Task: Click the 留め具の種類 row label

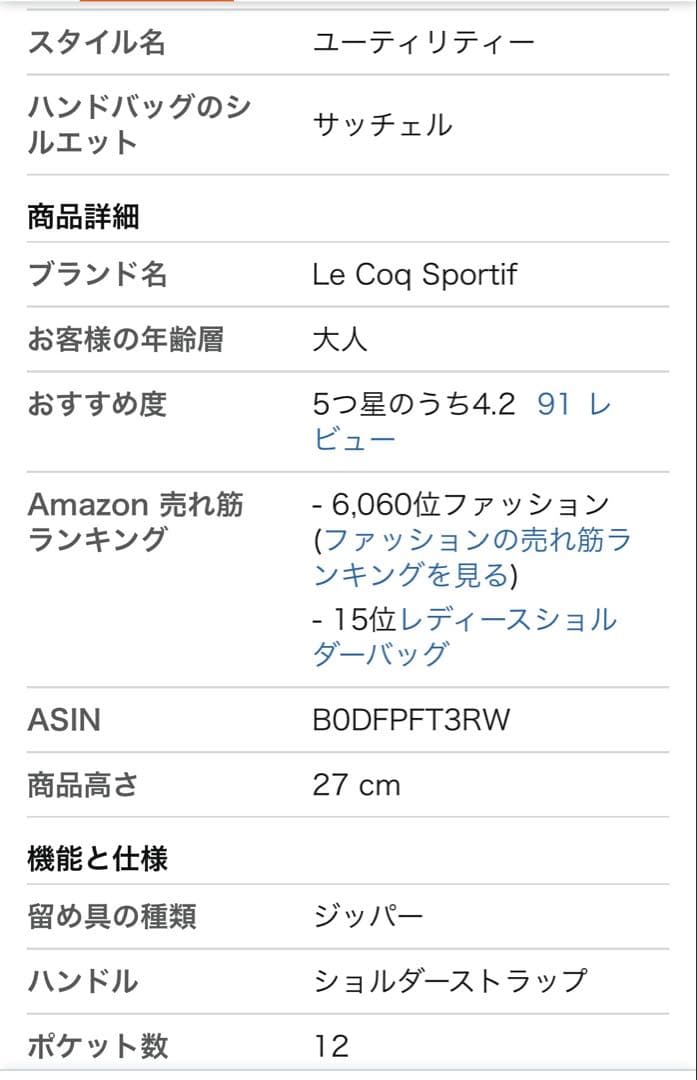Action: click(x=111, y=916)
